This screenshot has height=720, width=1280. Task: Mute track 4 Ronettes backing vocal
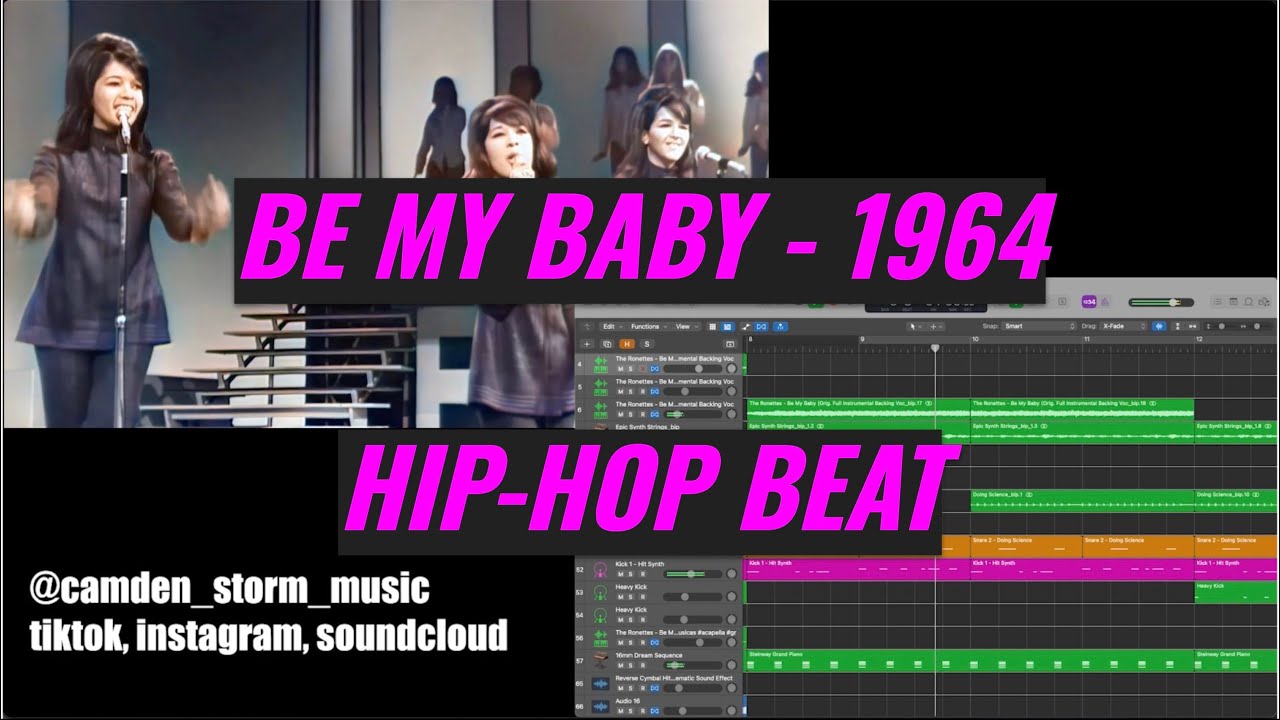click(620, 369)
